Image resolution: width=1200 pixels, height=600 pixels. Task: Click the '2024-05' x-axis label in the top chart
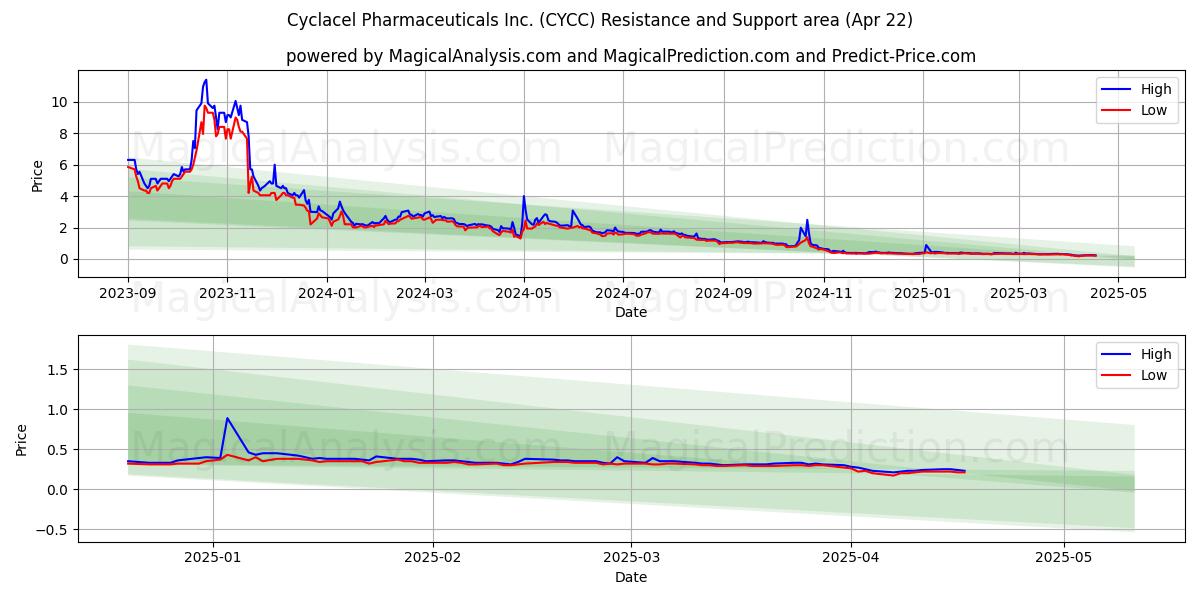(x=523, y=294)
